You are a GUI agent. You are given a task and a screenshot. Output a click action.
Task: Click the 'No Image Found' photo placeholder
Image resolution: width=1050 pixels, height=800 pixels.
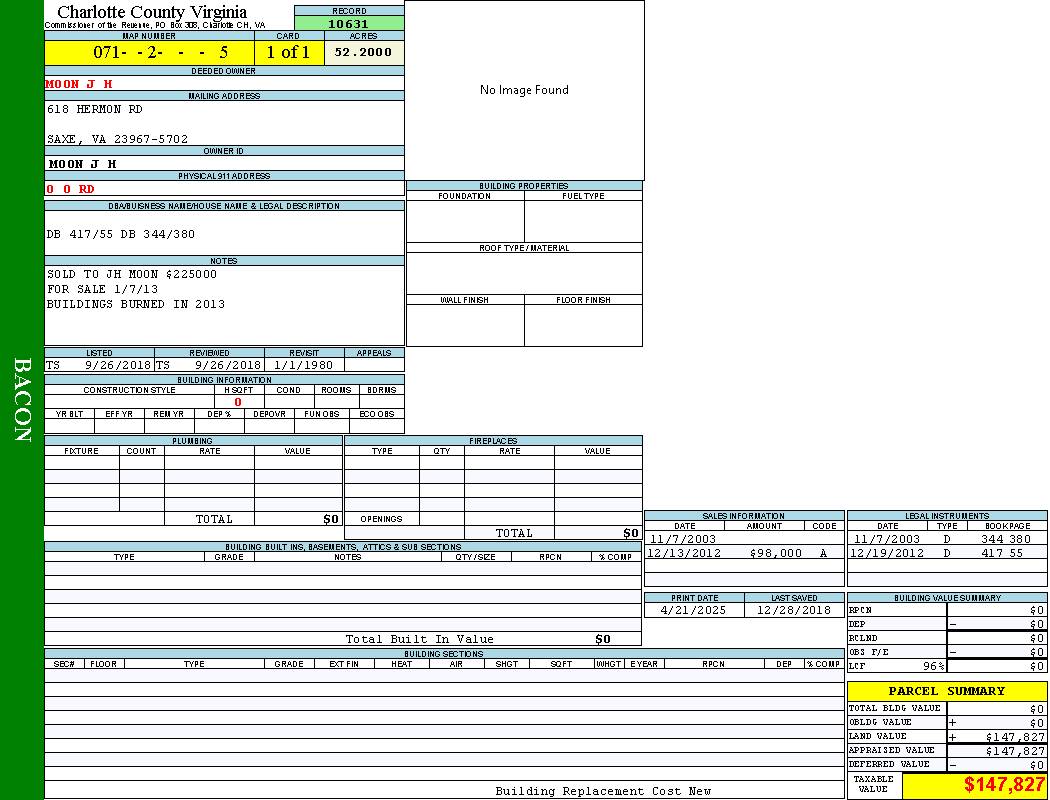[524, 90]
